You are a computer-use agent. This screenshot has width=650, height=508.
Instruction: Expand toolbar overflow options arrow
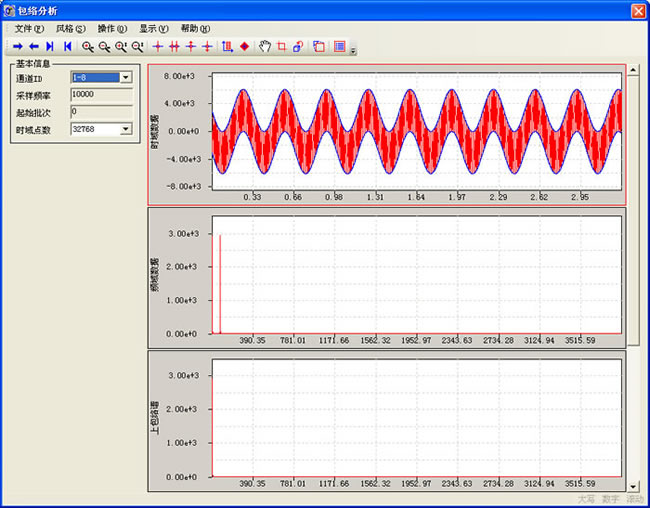[x=353, y=49]
